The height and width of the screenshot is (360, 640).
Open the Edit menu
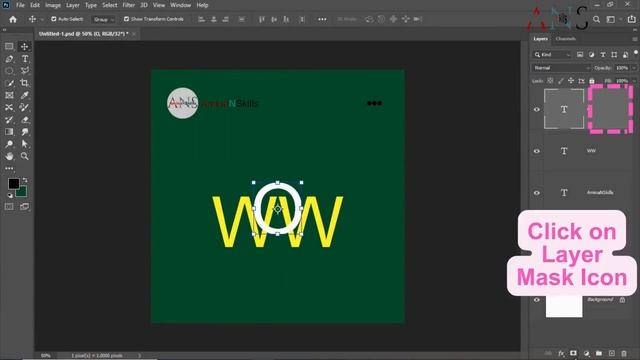tap(35, 5)
